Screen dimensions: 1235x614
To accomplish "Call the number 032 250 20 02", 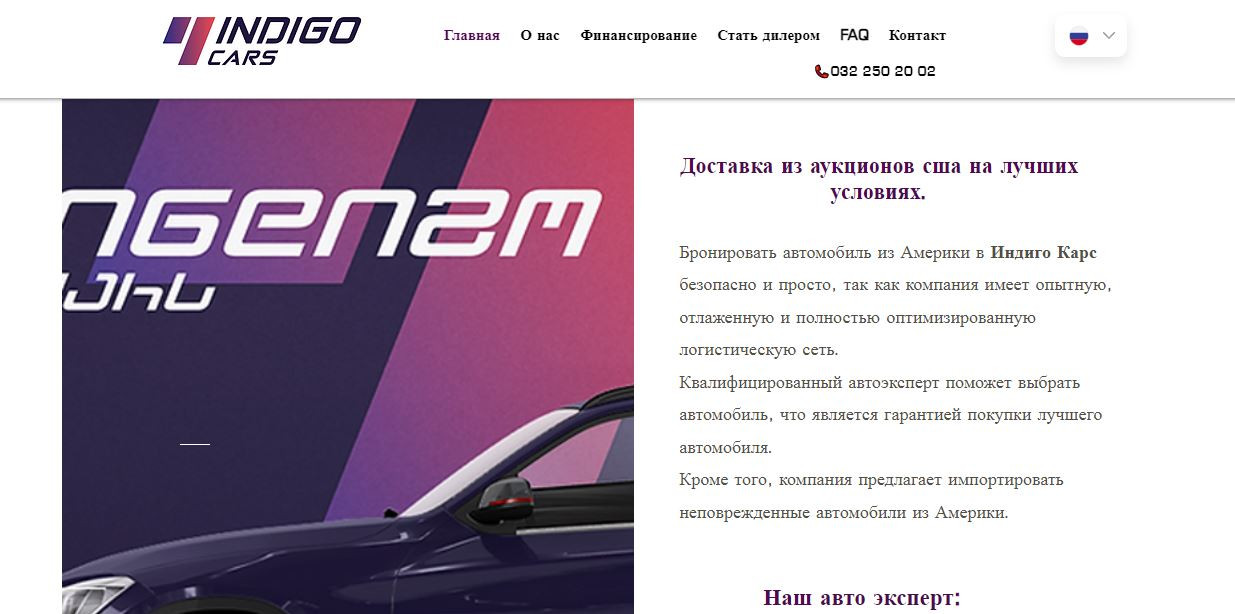I will (883, 72).
